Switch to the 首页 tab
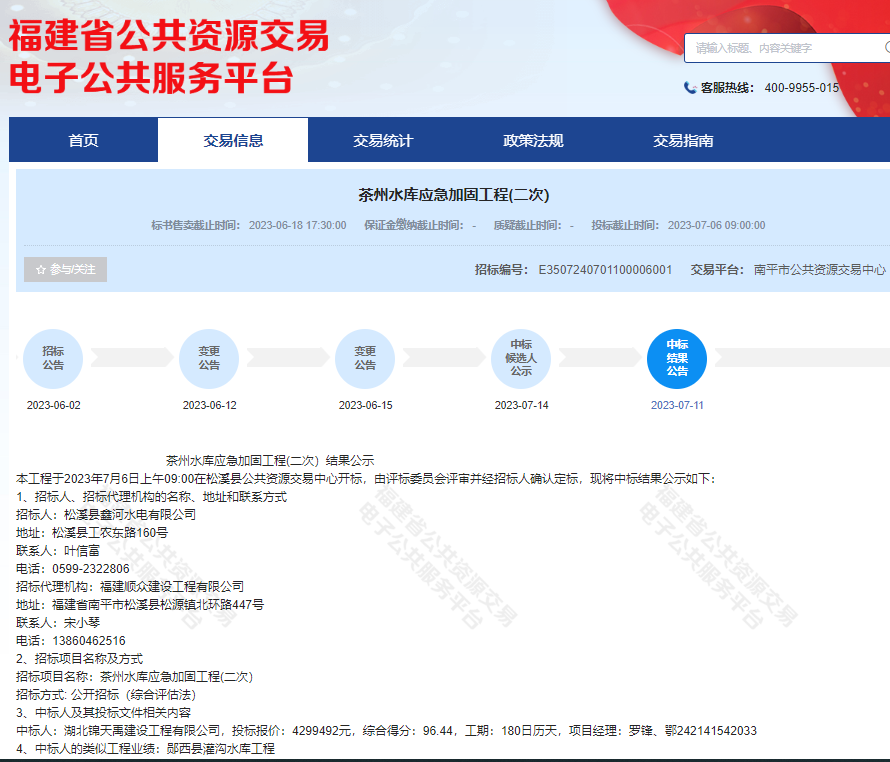 tap(82, 140)
